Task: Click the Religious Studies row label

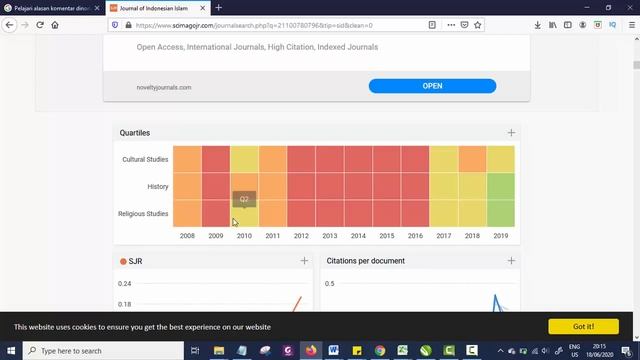Action: (x=143, y=214)
